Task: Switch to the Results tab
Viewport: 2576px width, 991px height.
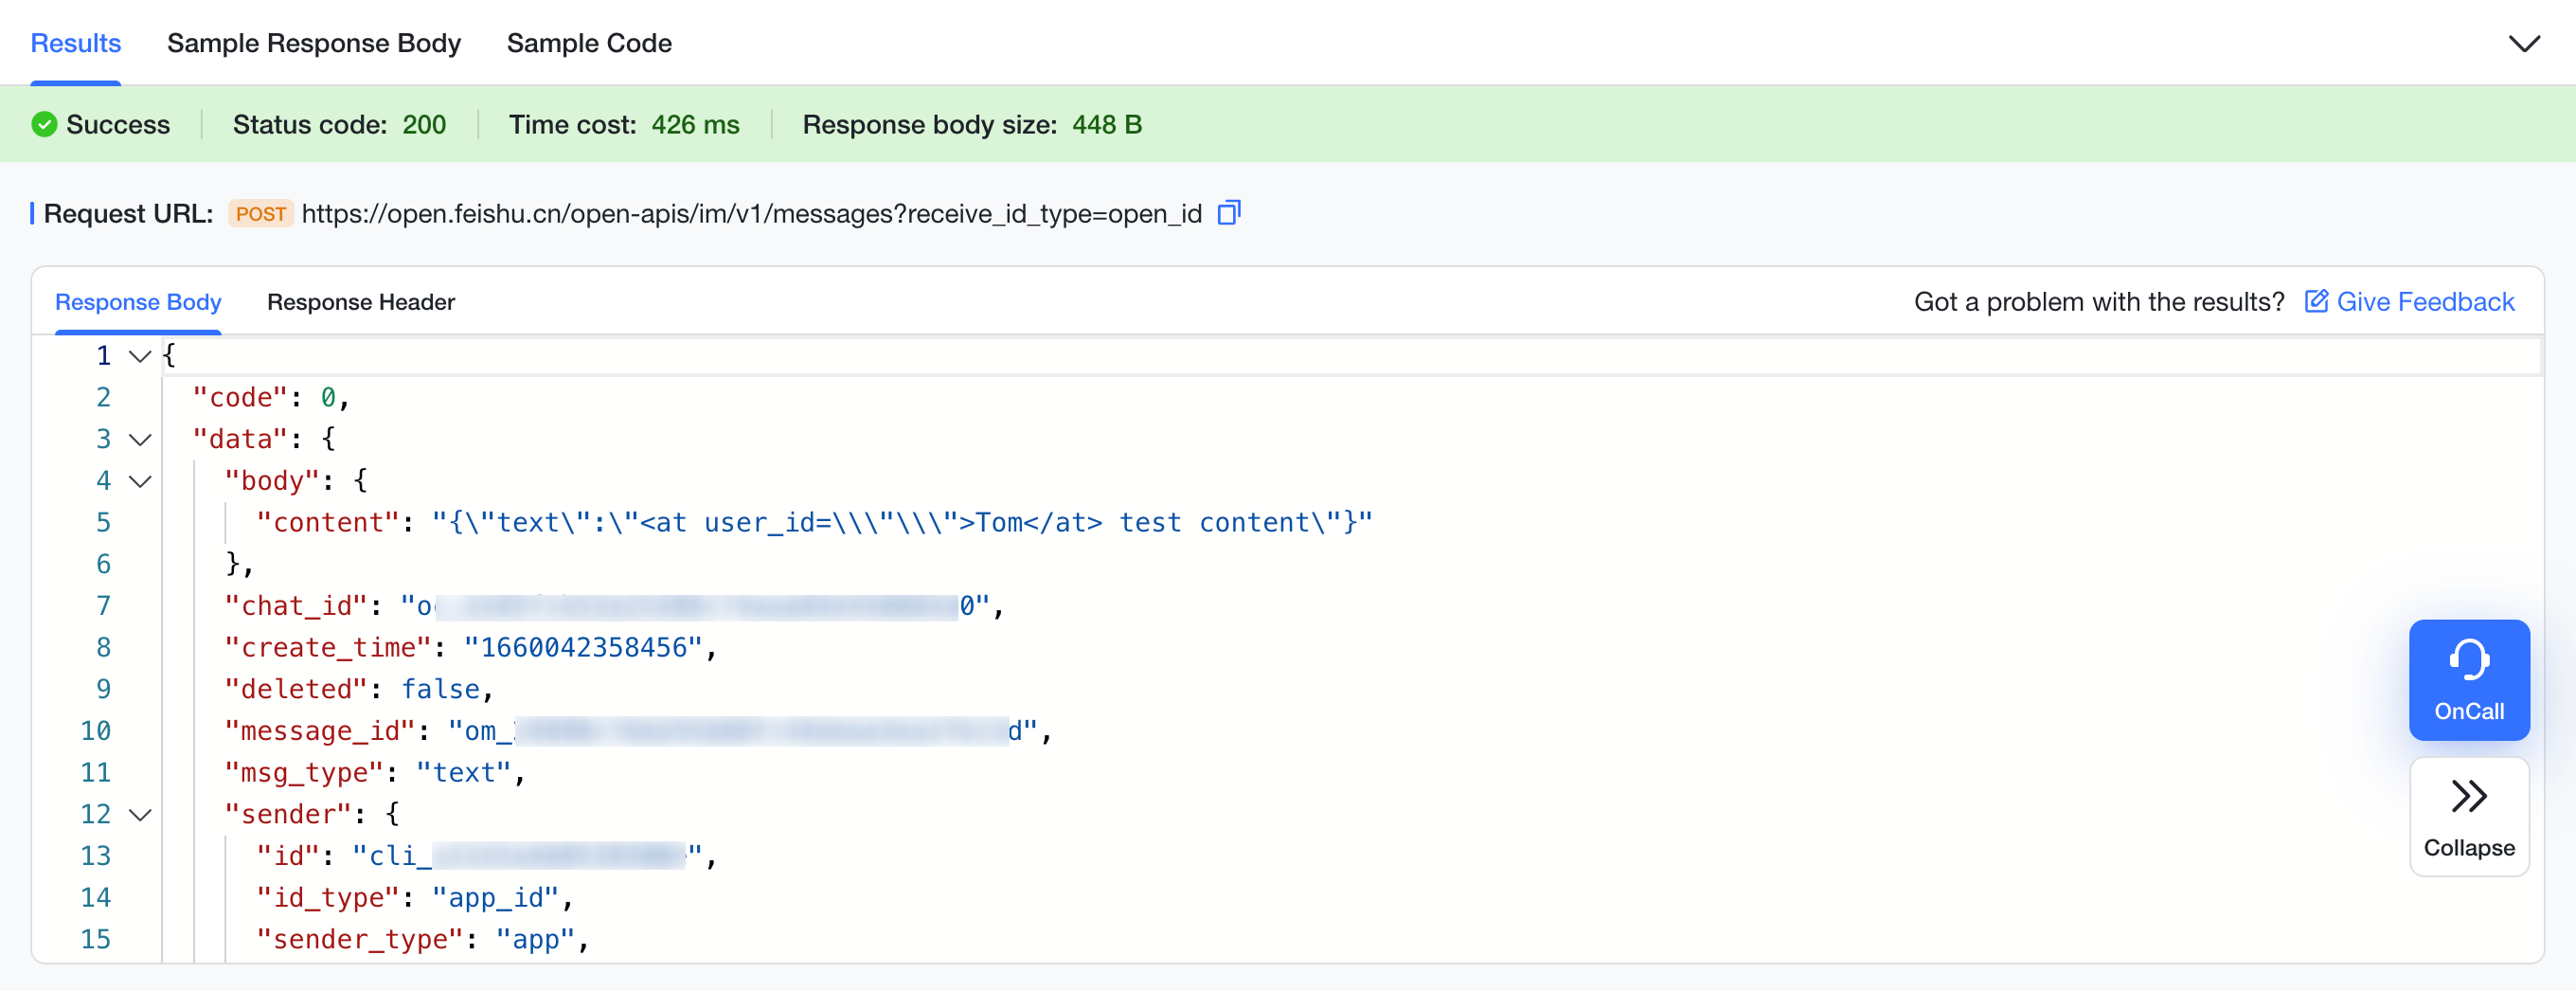Action: [76, 44]
